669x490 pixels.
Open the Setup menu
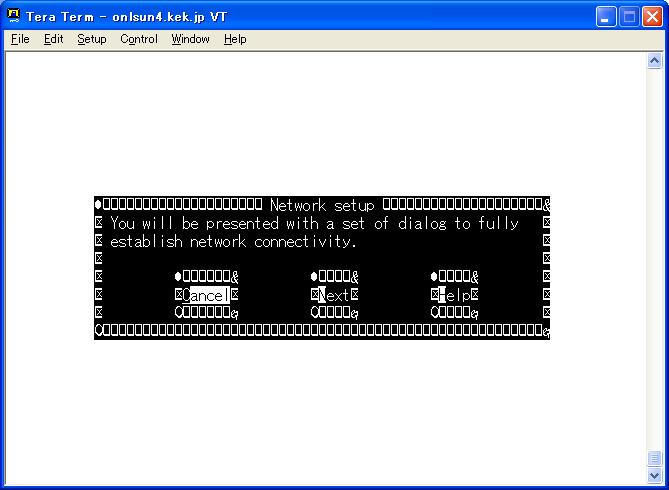click(92, 39)
